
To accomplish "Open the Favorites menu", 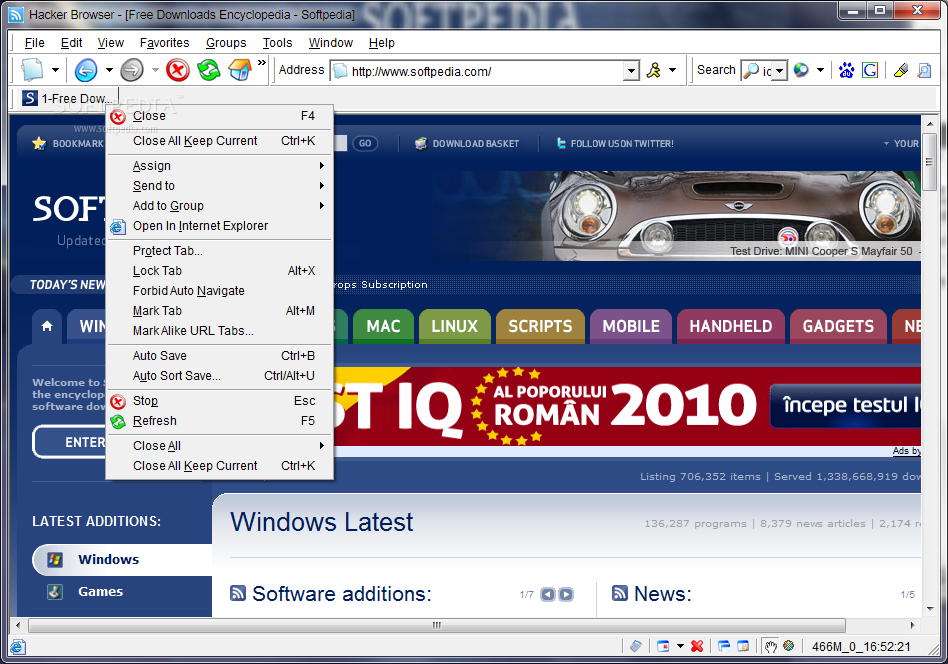I will click(x=164, y=43).
